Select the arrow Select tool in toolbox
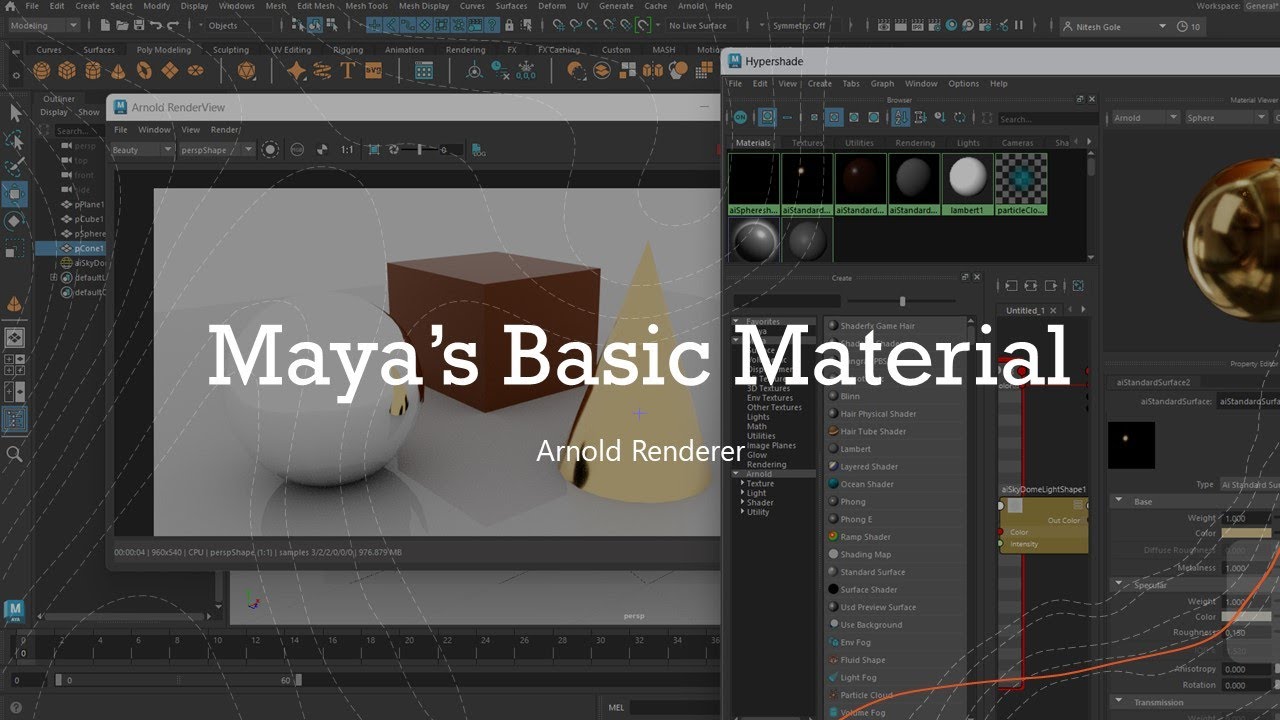Screen dimensions: 1280x720 point(15,113)
